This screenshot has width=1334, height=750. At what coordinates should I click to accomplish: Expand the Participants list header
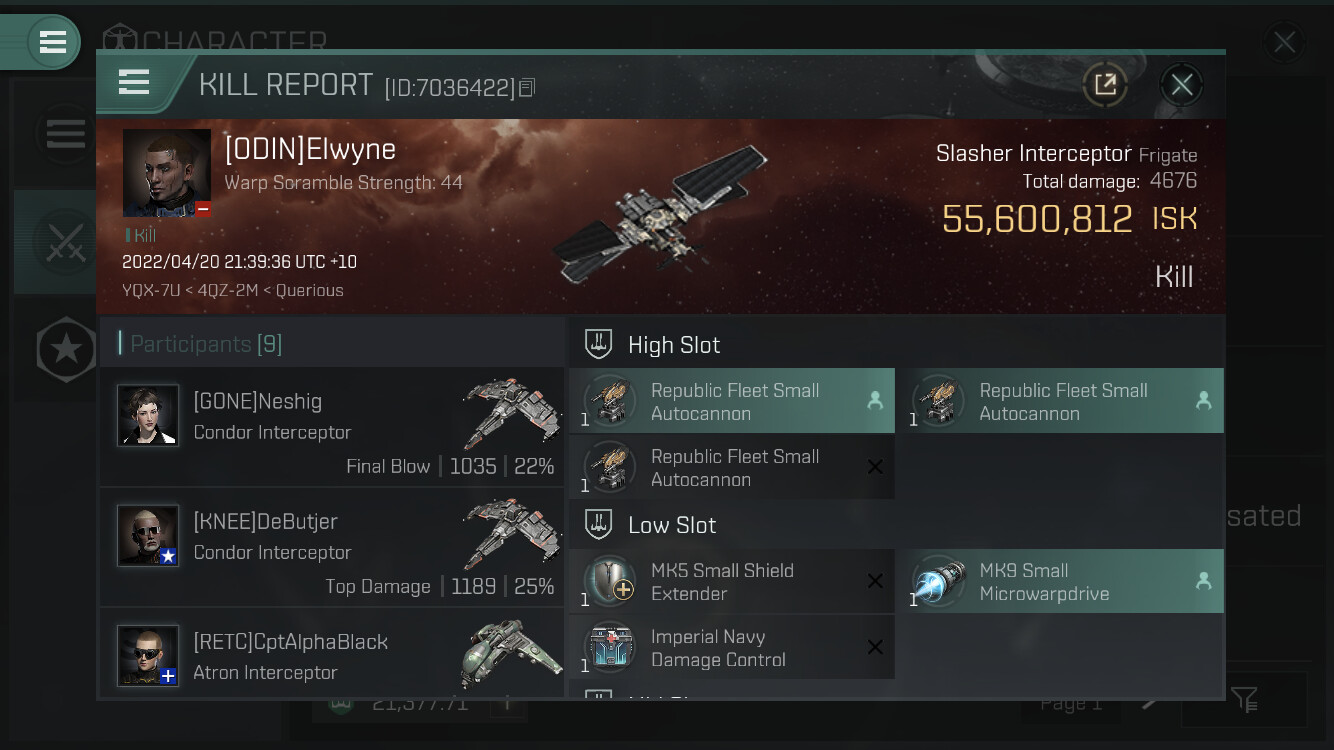coord(332,344)
